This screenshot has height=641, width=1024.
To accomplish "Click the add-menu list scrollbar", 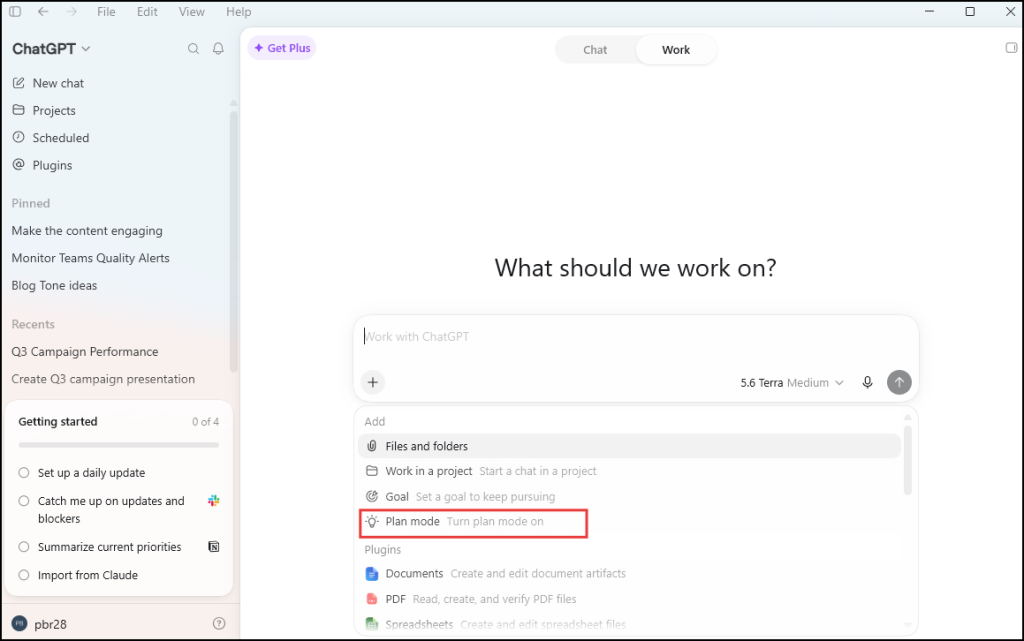I will [x=907, y=460].
